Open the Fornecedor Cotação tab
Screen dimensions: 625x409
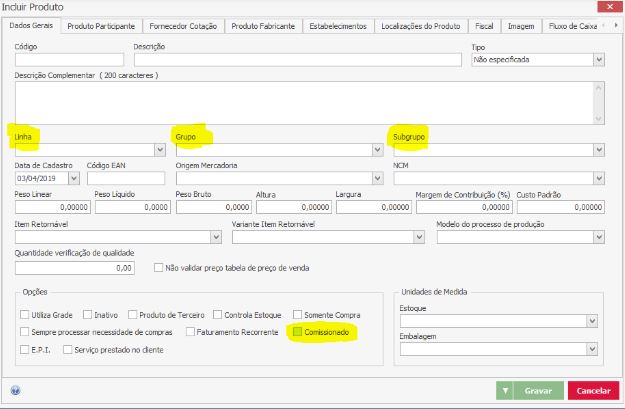coord(184,26)
